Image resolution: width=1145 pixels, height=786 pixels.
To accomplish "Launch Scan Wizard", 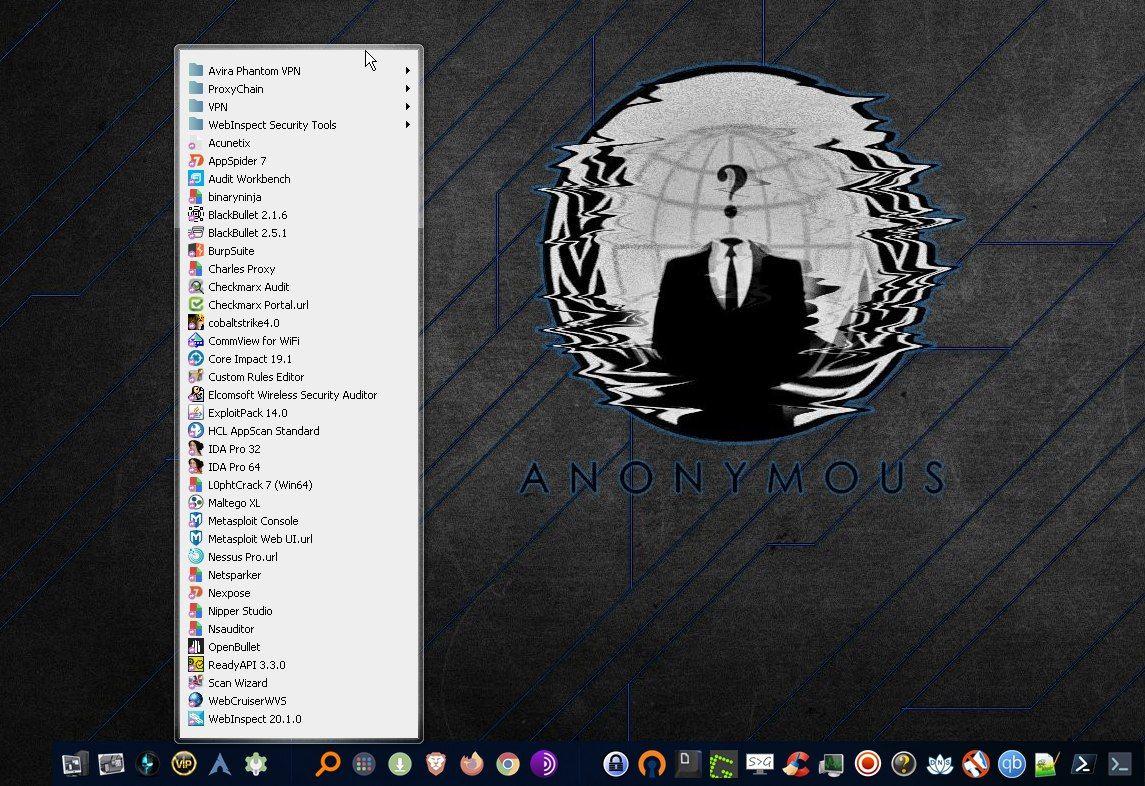I will [x=299, y=683].
